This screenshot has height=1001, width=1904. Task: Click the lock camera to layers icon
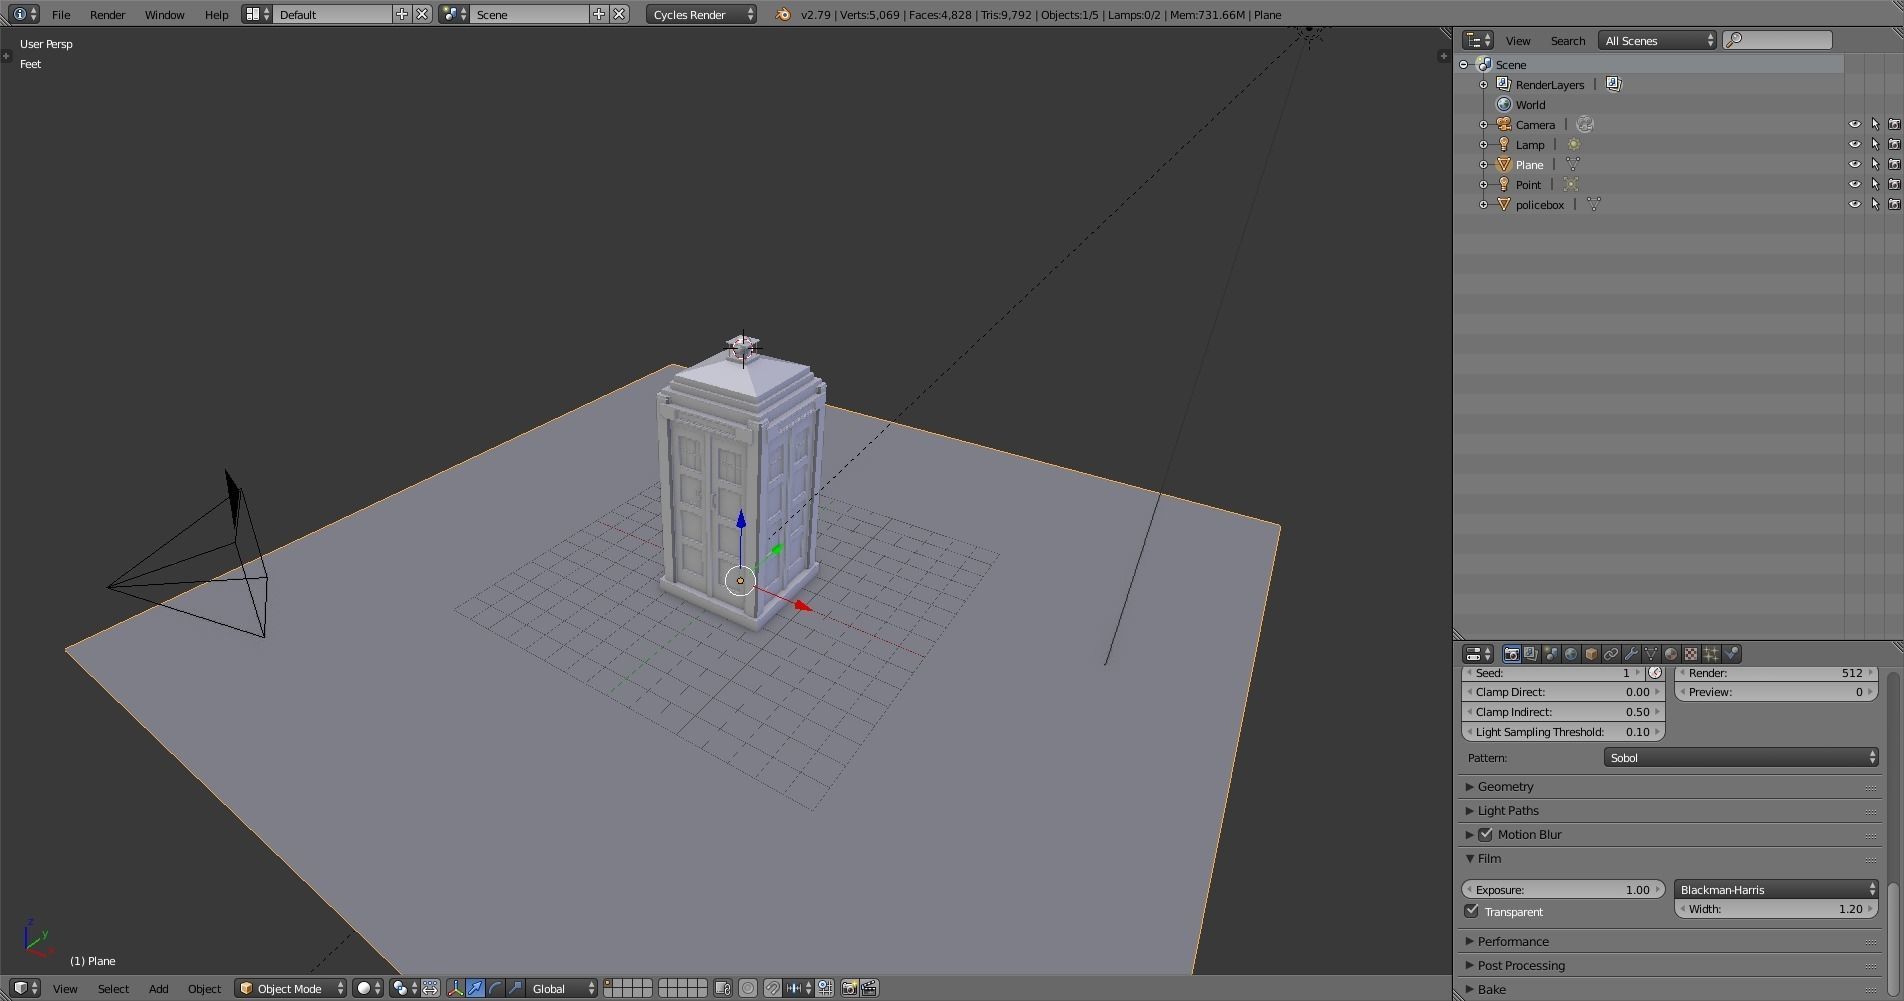pos(723,988)
